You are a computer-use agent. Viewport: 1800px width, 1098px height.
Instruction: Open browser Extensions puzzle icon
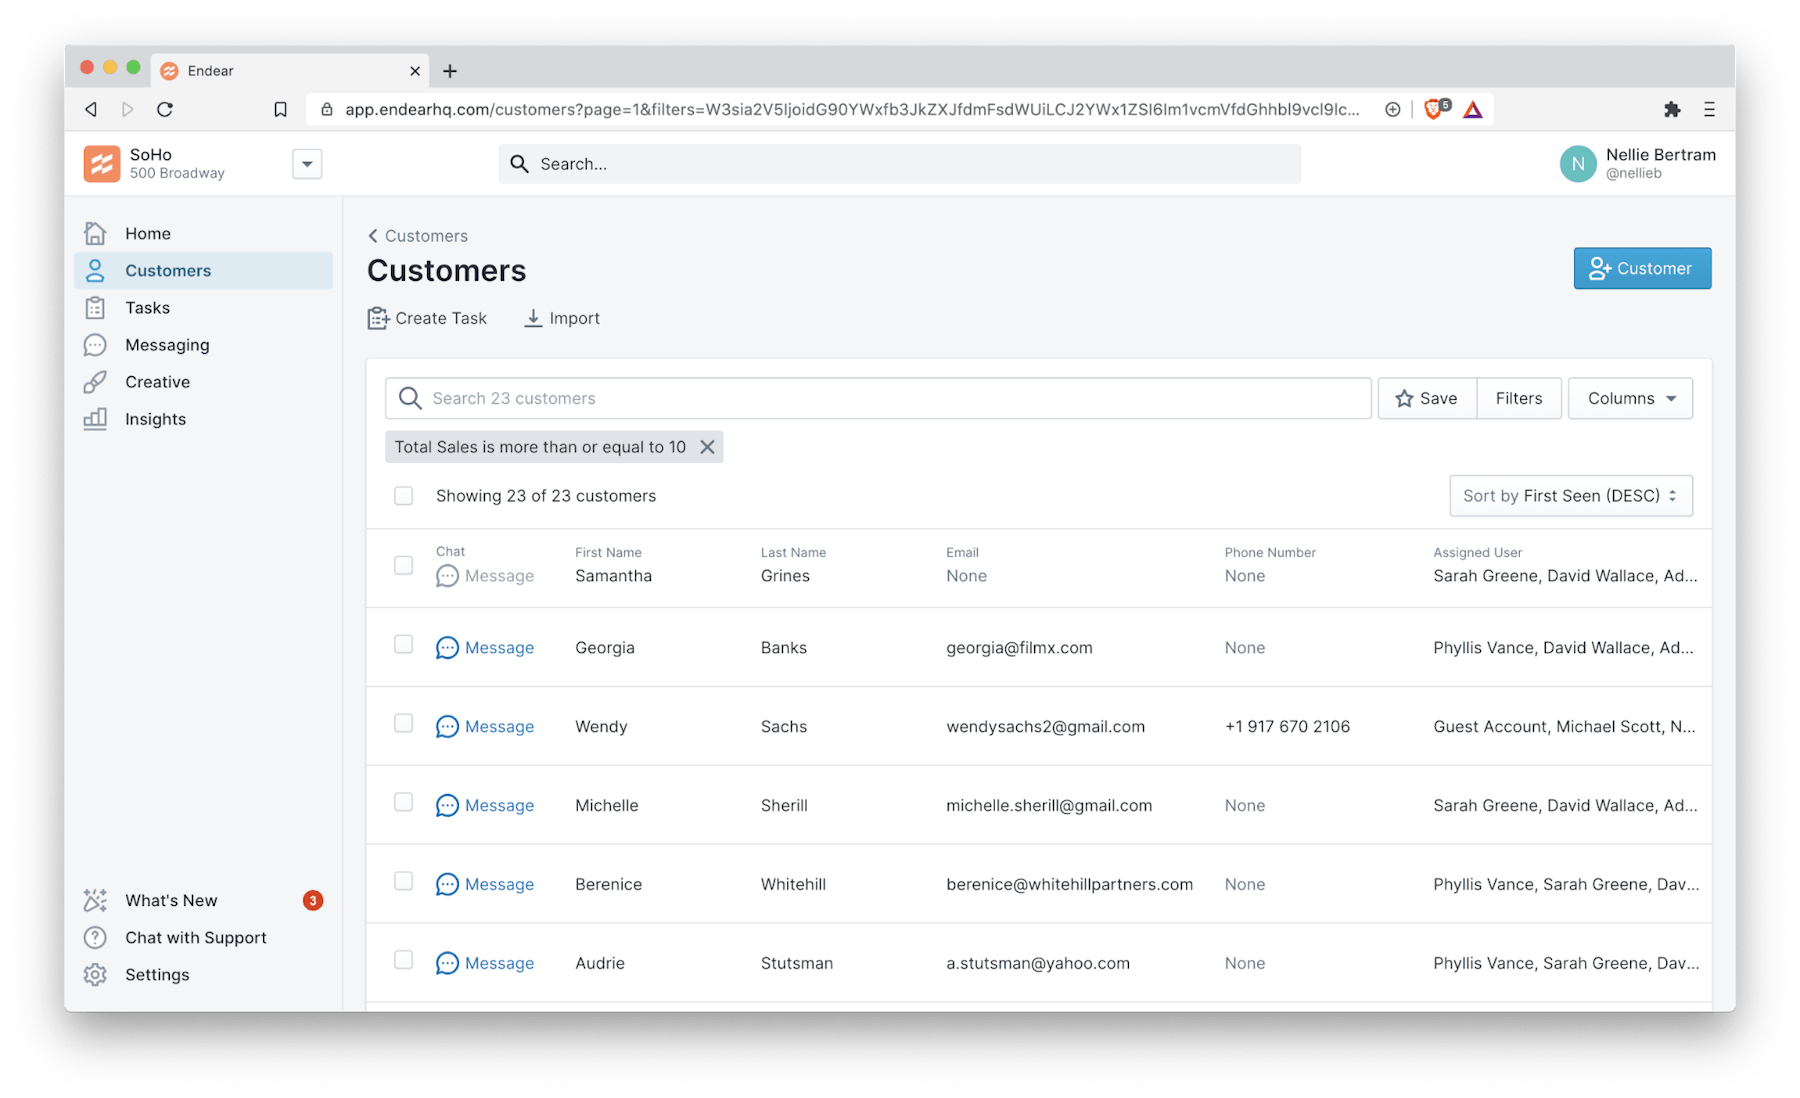coord(1672,109)
